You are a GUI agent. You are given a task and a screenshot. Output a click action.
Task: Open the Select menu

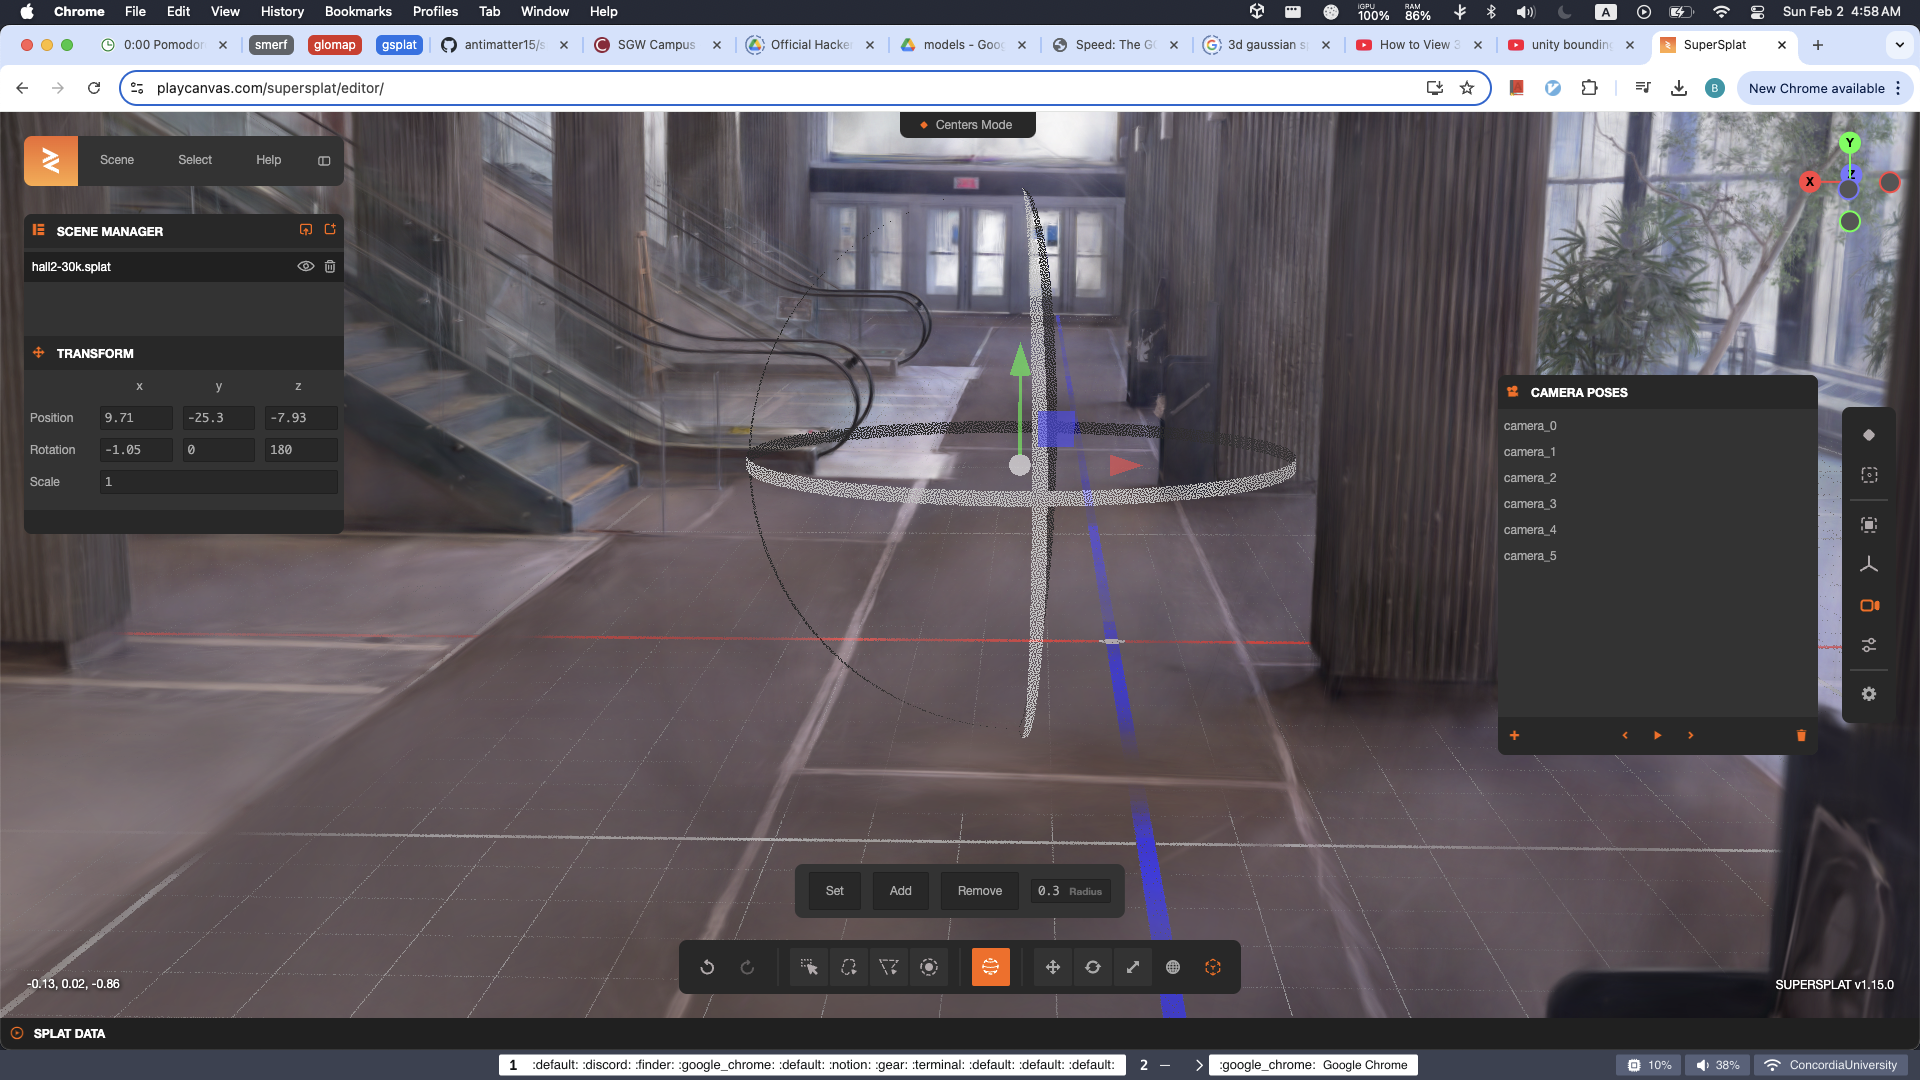click(x=195, y=160)
